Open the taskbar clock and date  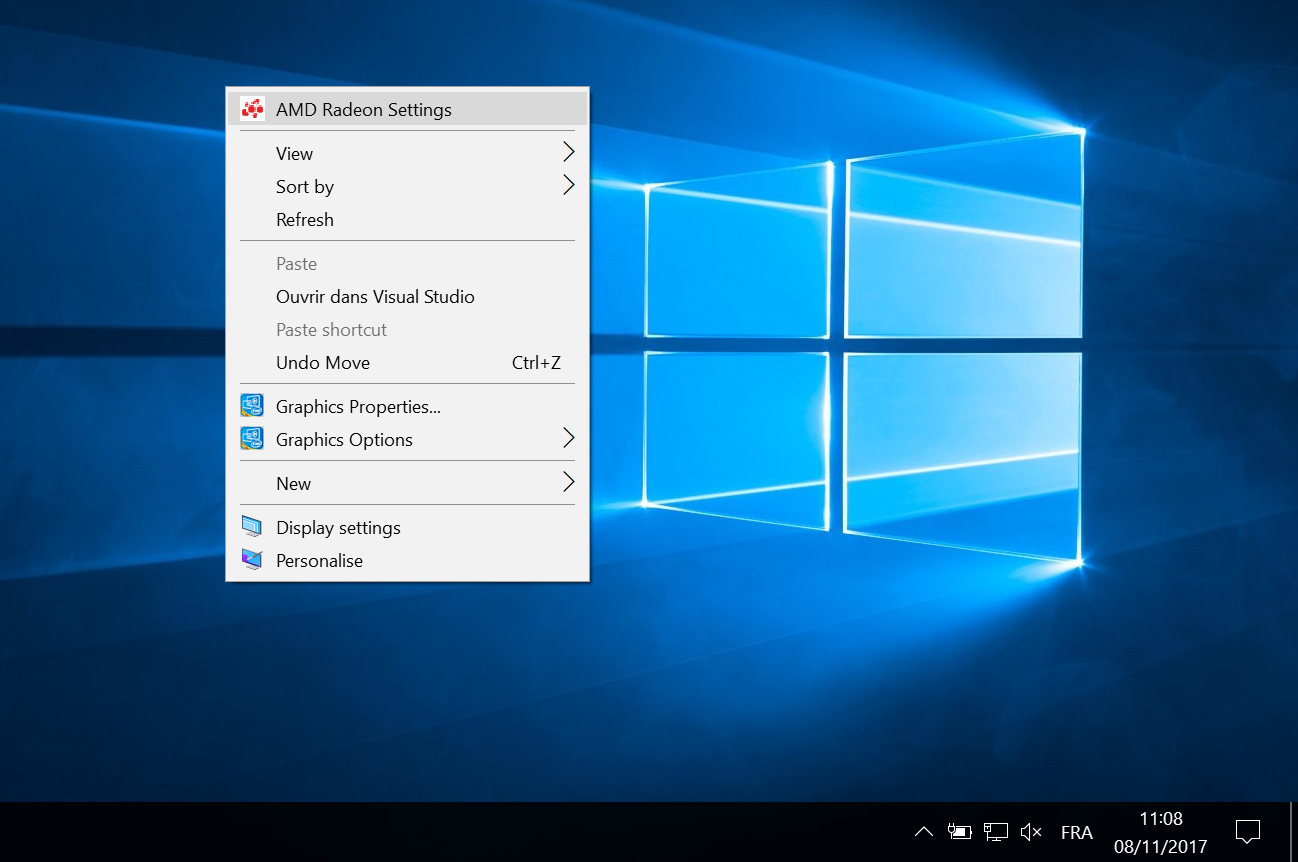(1160, 832)
